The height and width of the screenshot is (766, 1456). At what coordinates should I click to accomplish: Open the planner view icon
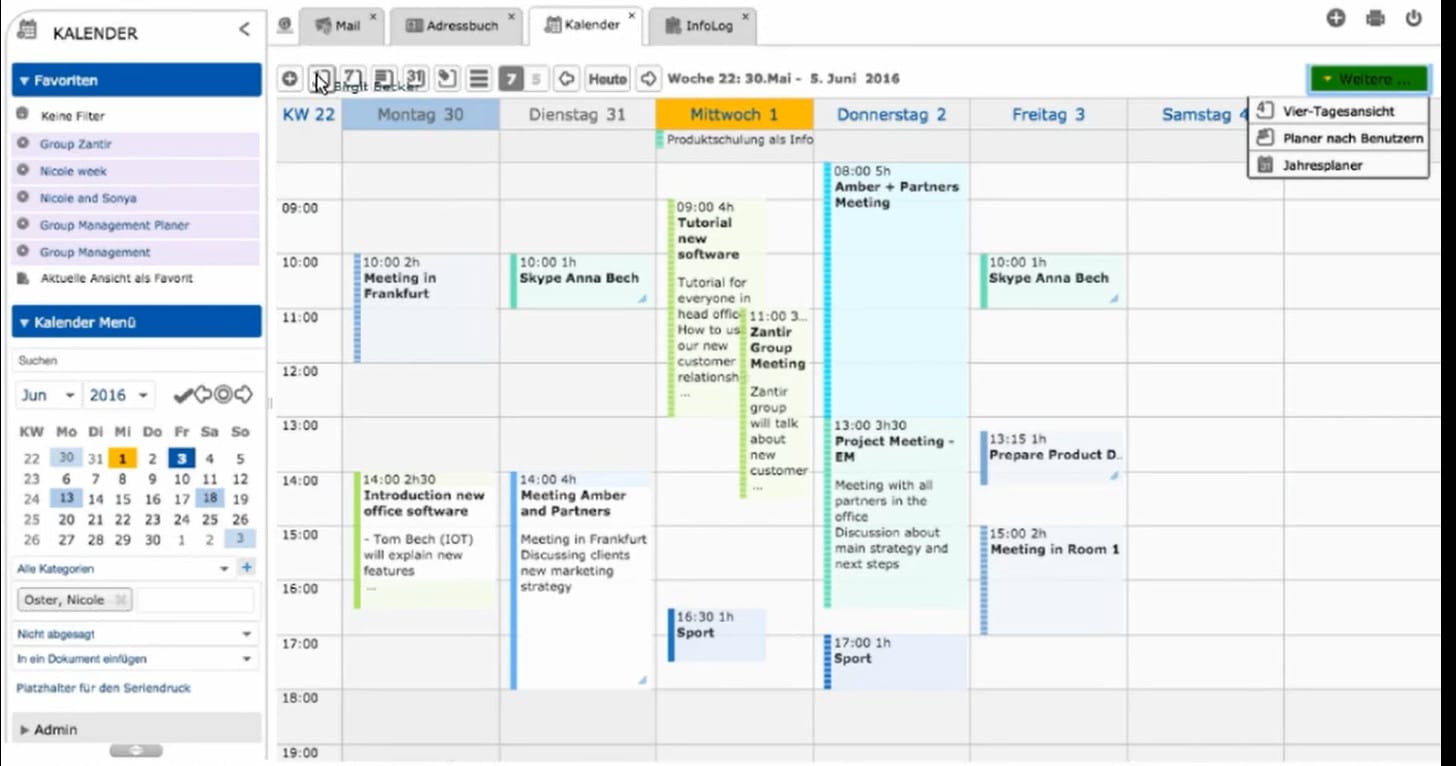446,78
